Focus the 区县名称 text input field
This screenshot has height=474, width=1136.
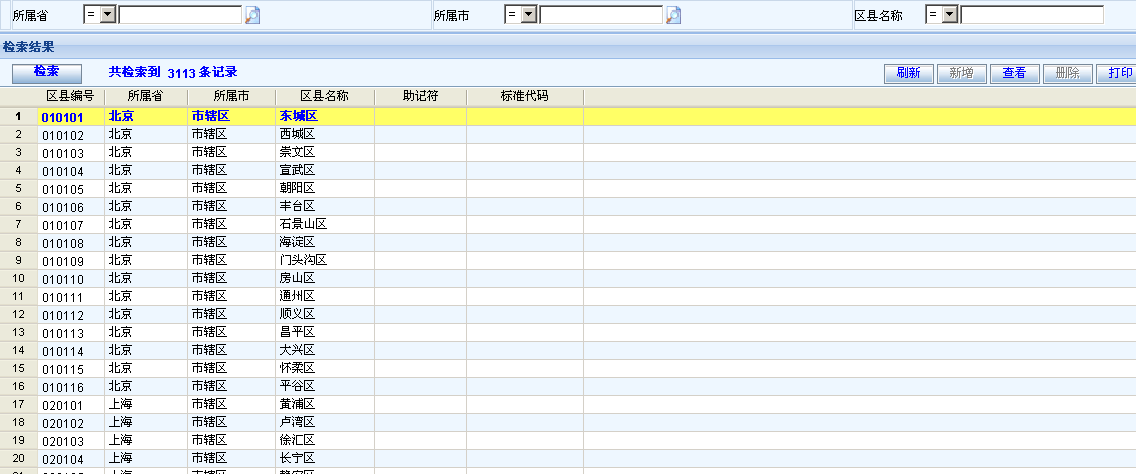pos(1031,15)
